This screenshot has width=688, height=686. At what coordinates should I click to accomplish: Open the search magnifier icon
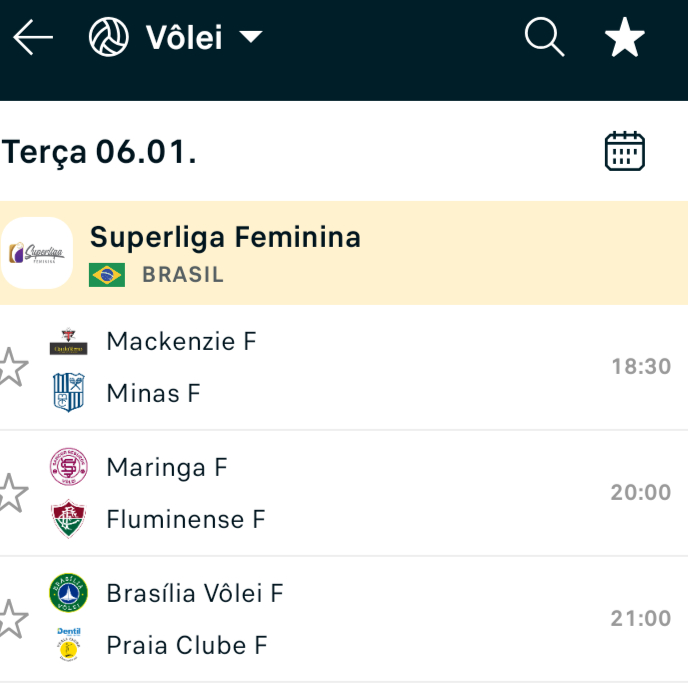(x=544, y=38)
